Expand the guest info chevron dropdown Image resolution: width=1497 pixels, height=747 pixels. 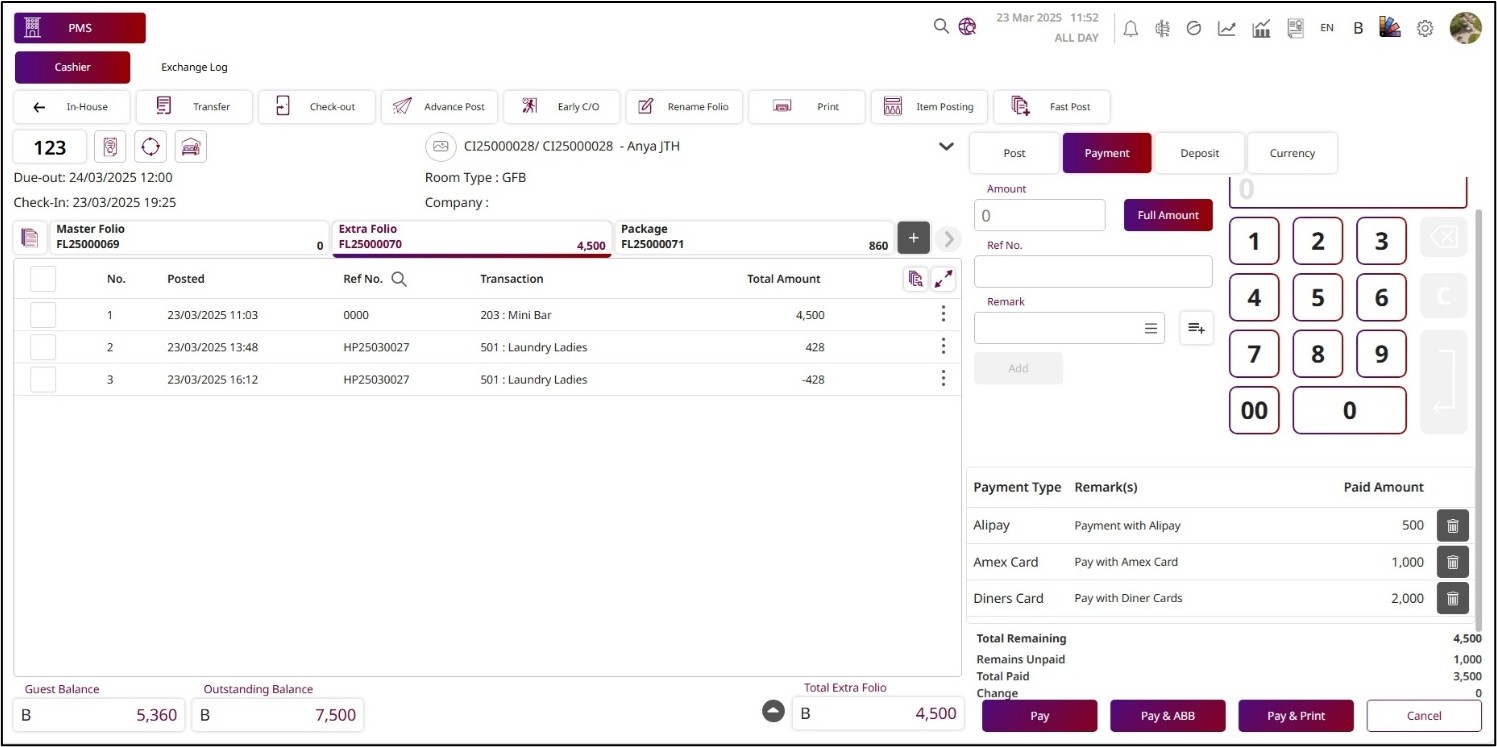(x=946, y=147)
